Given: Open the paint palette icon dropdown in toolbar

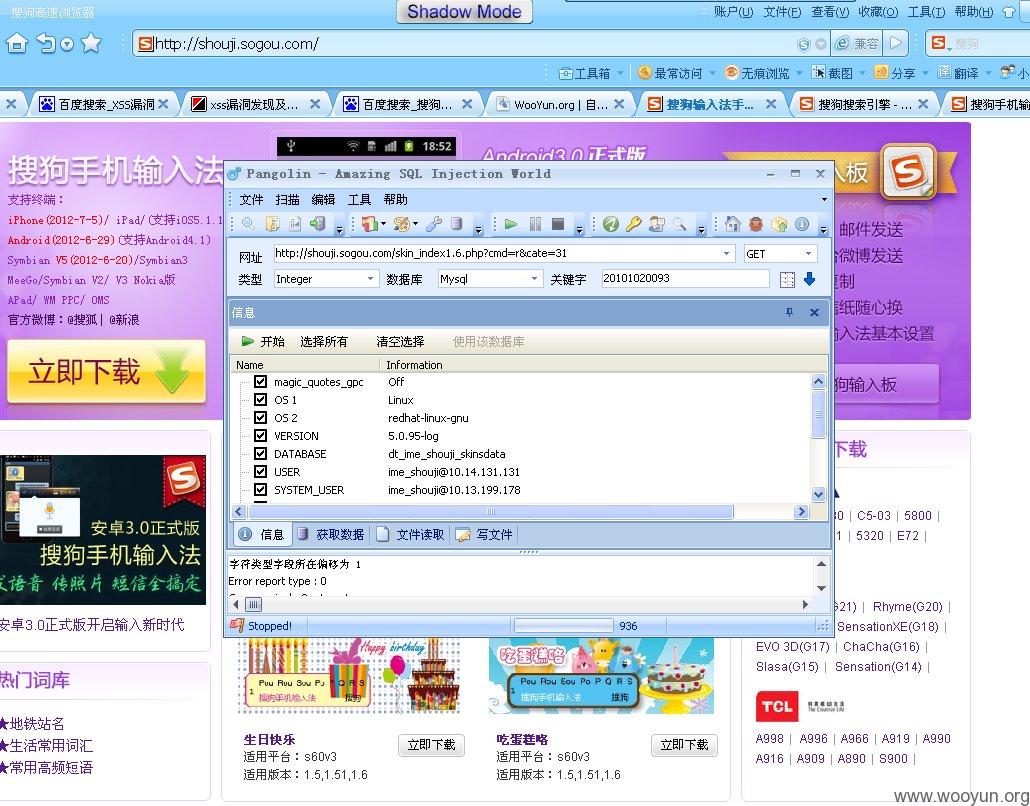Looking at the screenshot, I should (416, 224).
